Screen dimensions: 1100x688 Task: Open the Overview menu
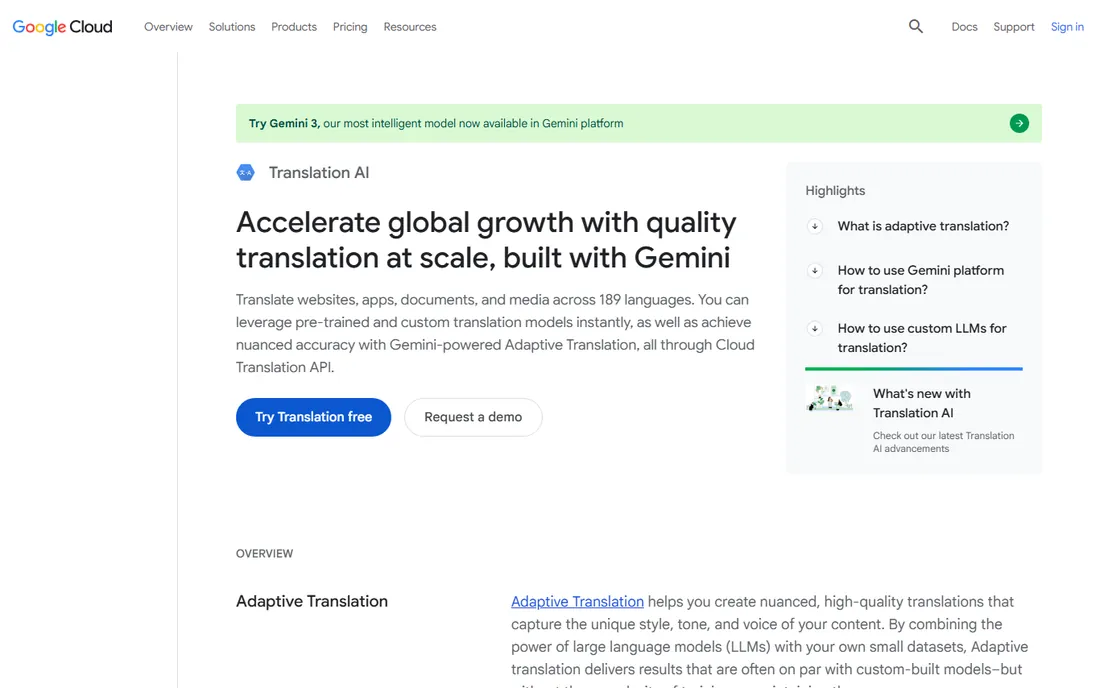(168, 27)
